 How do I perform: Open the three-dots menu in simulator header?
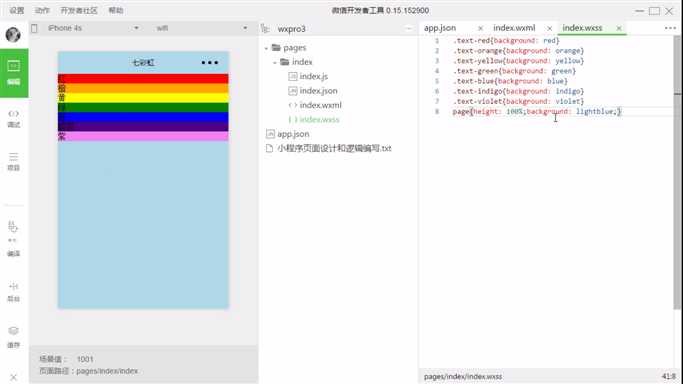tap(210, 63)
